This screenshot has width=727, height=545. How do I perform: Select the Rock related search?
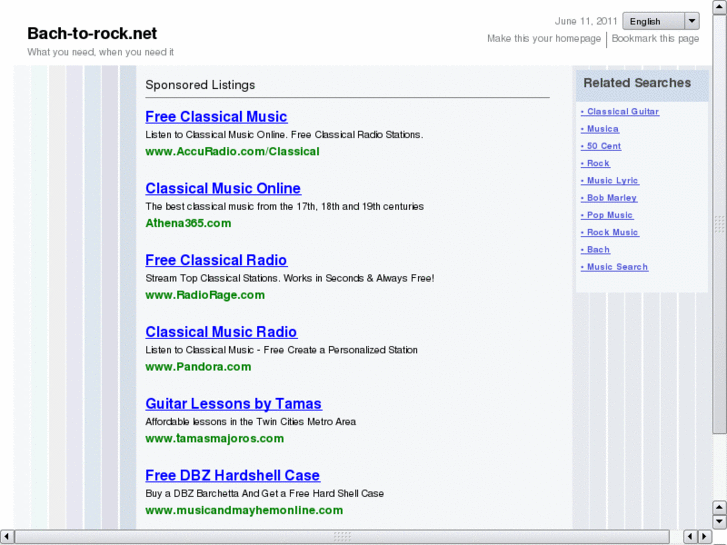coord(595,163)
